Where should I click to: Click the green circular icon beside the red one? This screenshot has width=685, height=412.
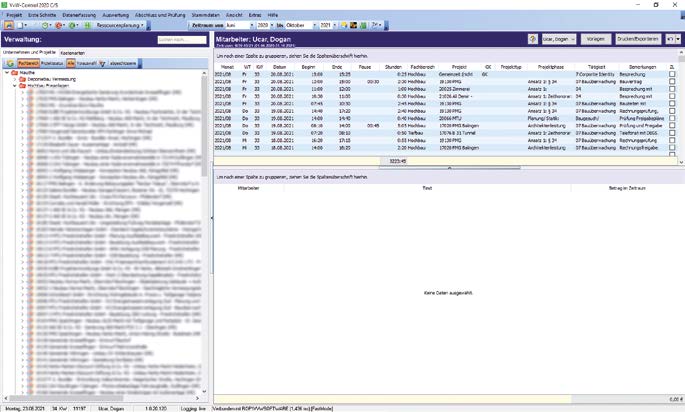tap(72, 25)
